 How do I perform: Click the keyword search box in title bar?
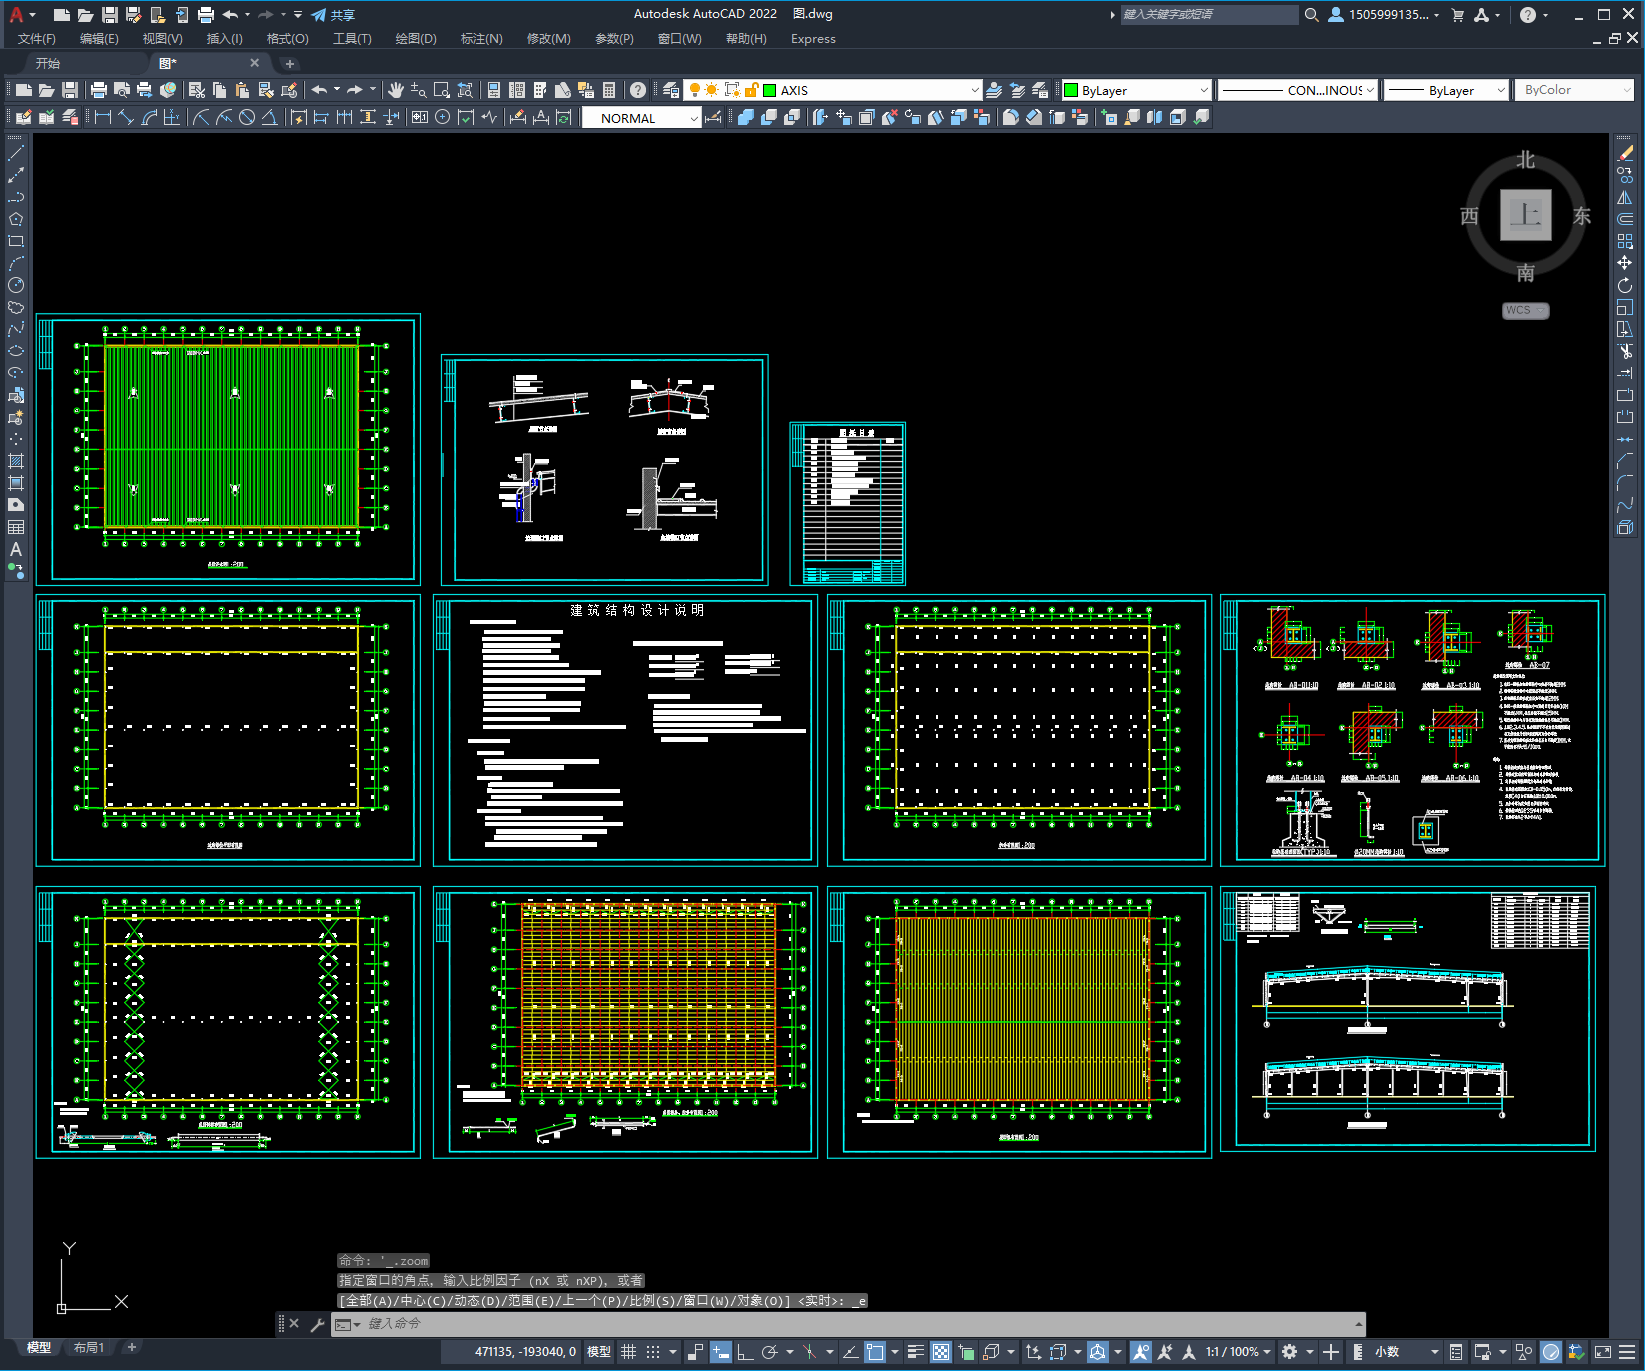click(1208, 14)
